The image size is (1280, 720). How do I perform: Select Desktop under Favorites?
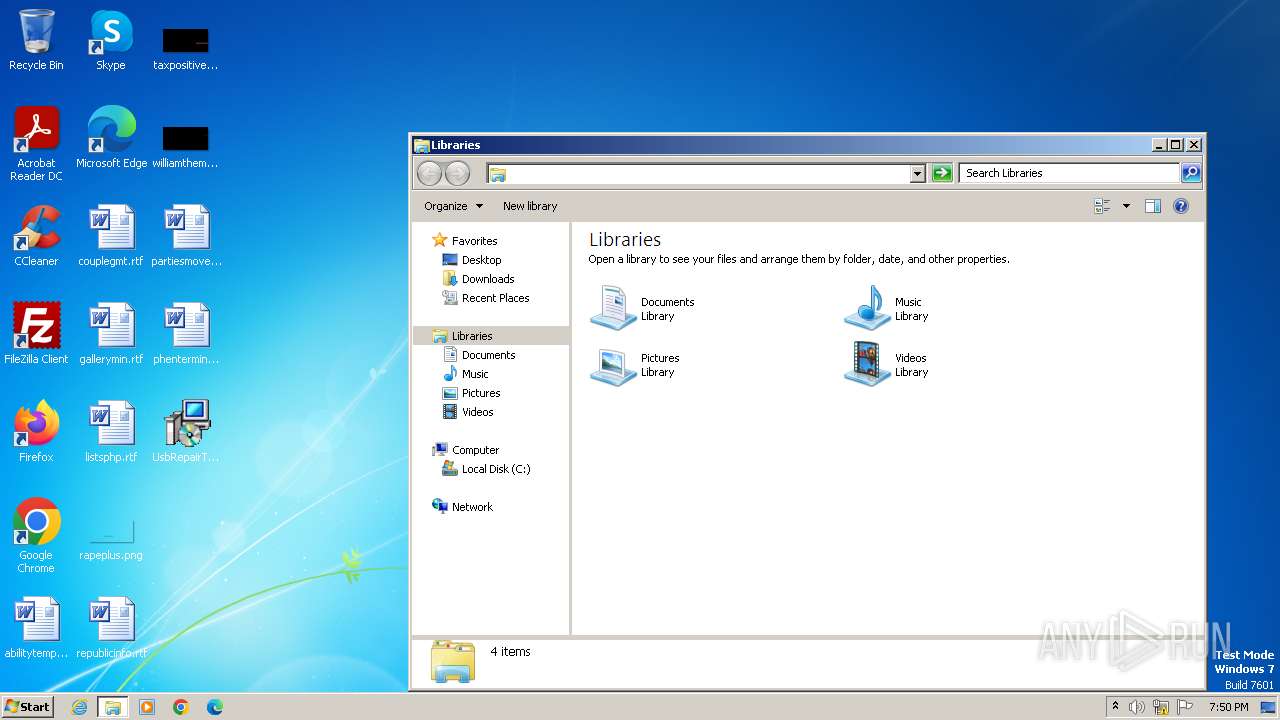tap(472, 260)
